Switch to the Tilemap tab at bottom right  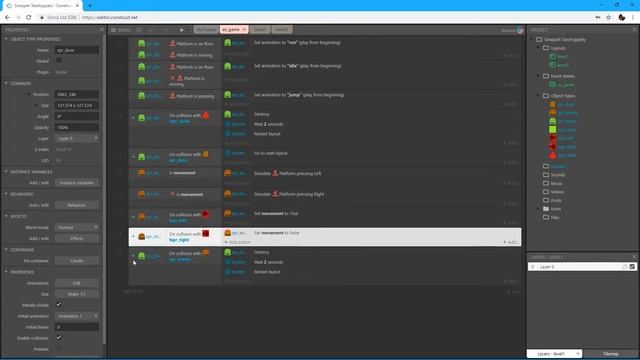point(611,354)
